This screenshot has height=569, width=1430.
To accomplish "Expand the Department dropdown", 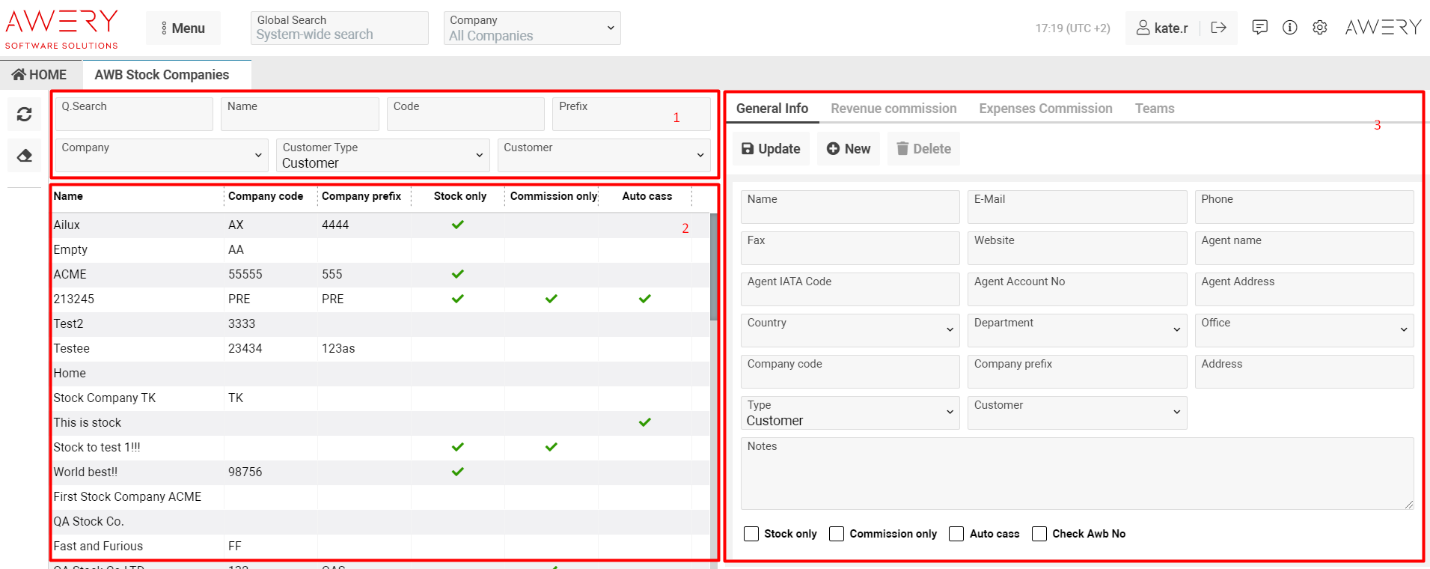I will 1077,330.
